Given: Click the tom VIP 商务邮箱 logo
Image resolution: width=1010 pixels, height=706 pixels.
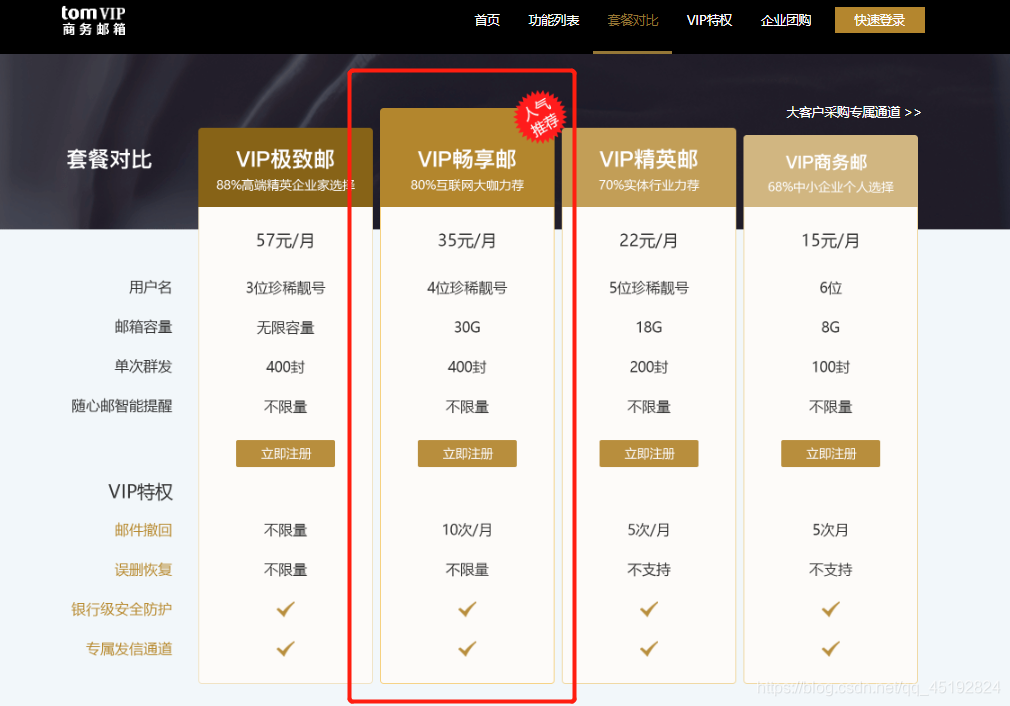Looking at the screenshot, I should 93,21.
